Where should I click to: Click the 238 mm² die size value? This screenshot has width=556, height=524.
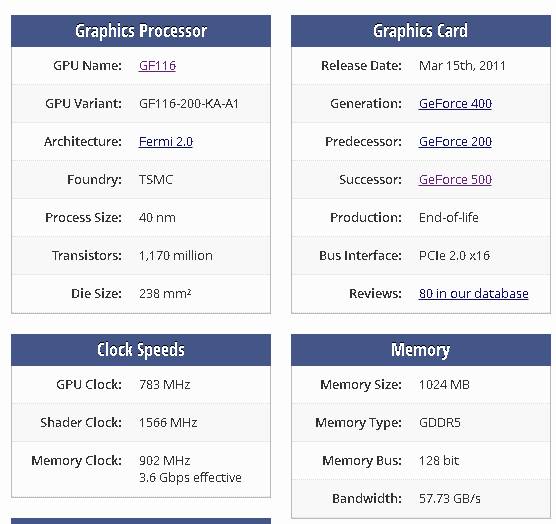pos(165,294)
